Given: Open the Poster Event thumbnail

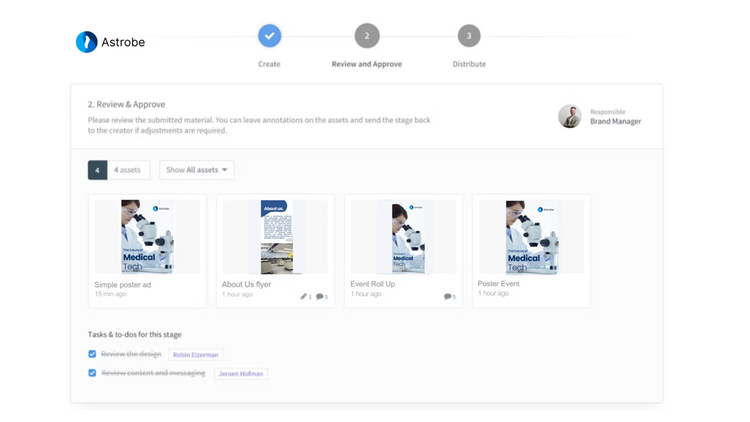Looking at the screenshot, I should pos(531,237).
